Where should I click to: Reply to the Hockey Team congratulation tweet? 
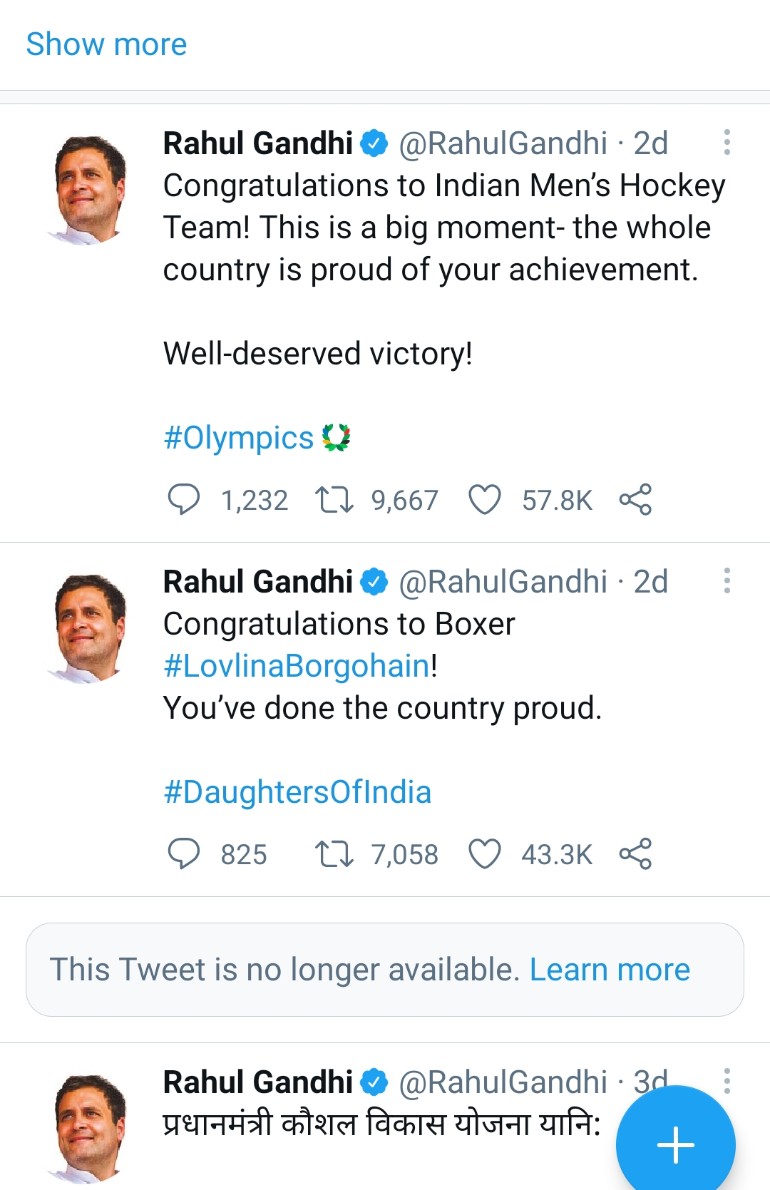182,499
